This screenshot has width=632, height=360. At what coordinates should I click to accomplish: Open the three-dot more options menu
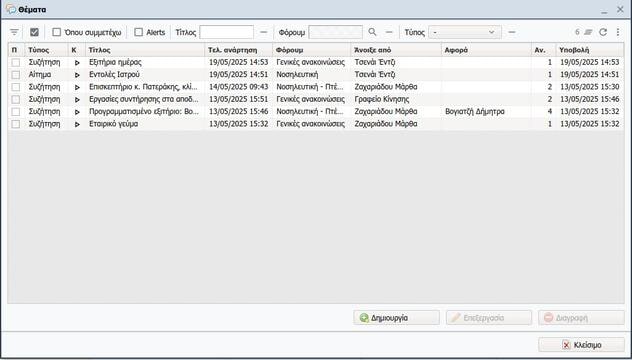point(618,32)
